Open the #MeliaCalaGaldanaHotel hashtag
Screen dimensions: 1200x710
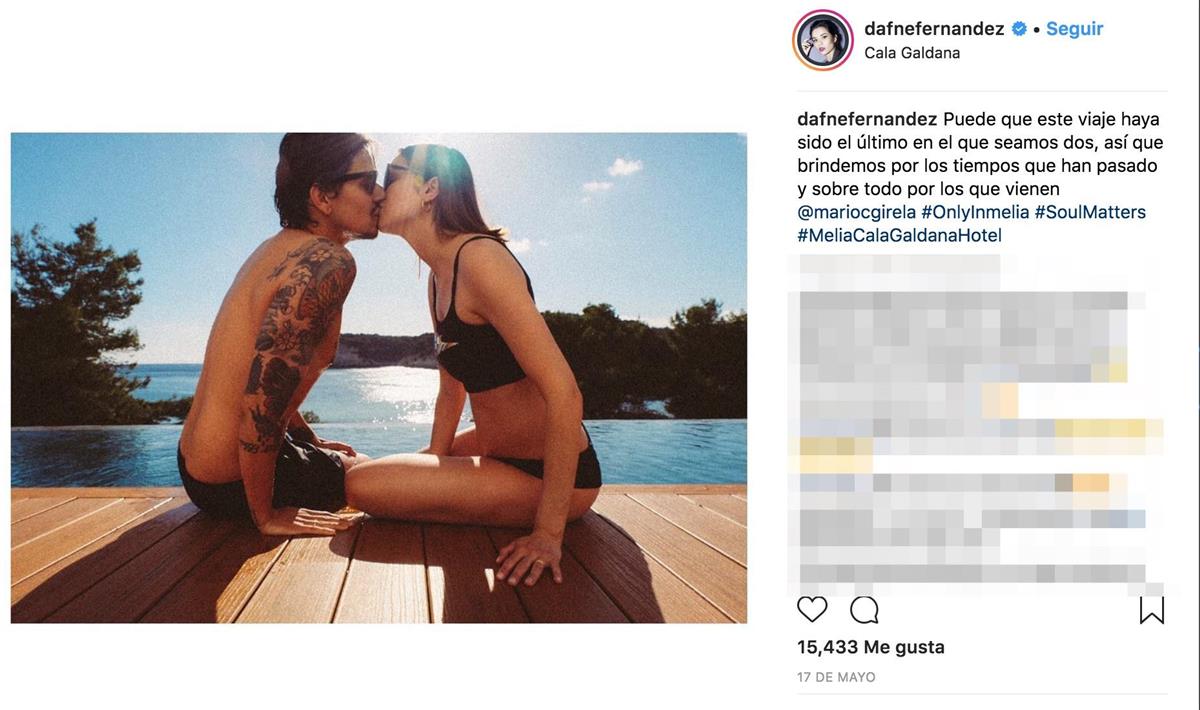899,236
